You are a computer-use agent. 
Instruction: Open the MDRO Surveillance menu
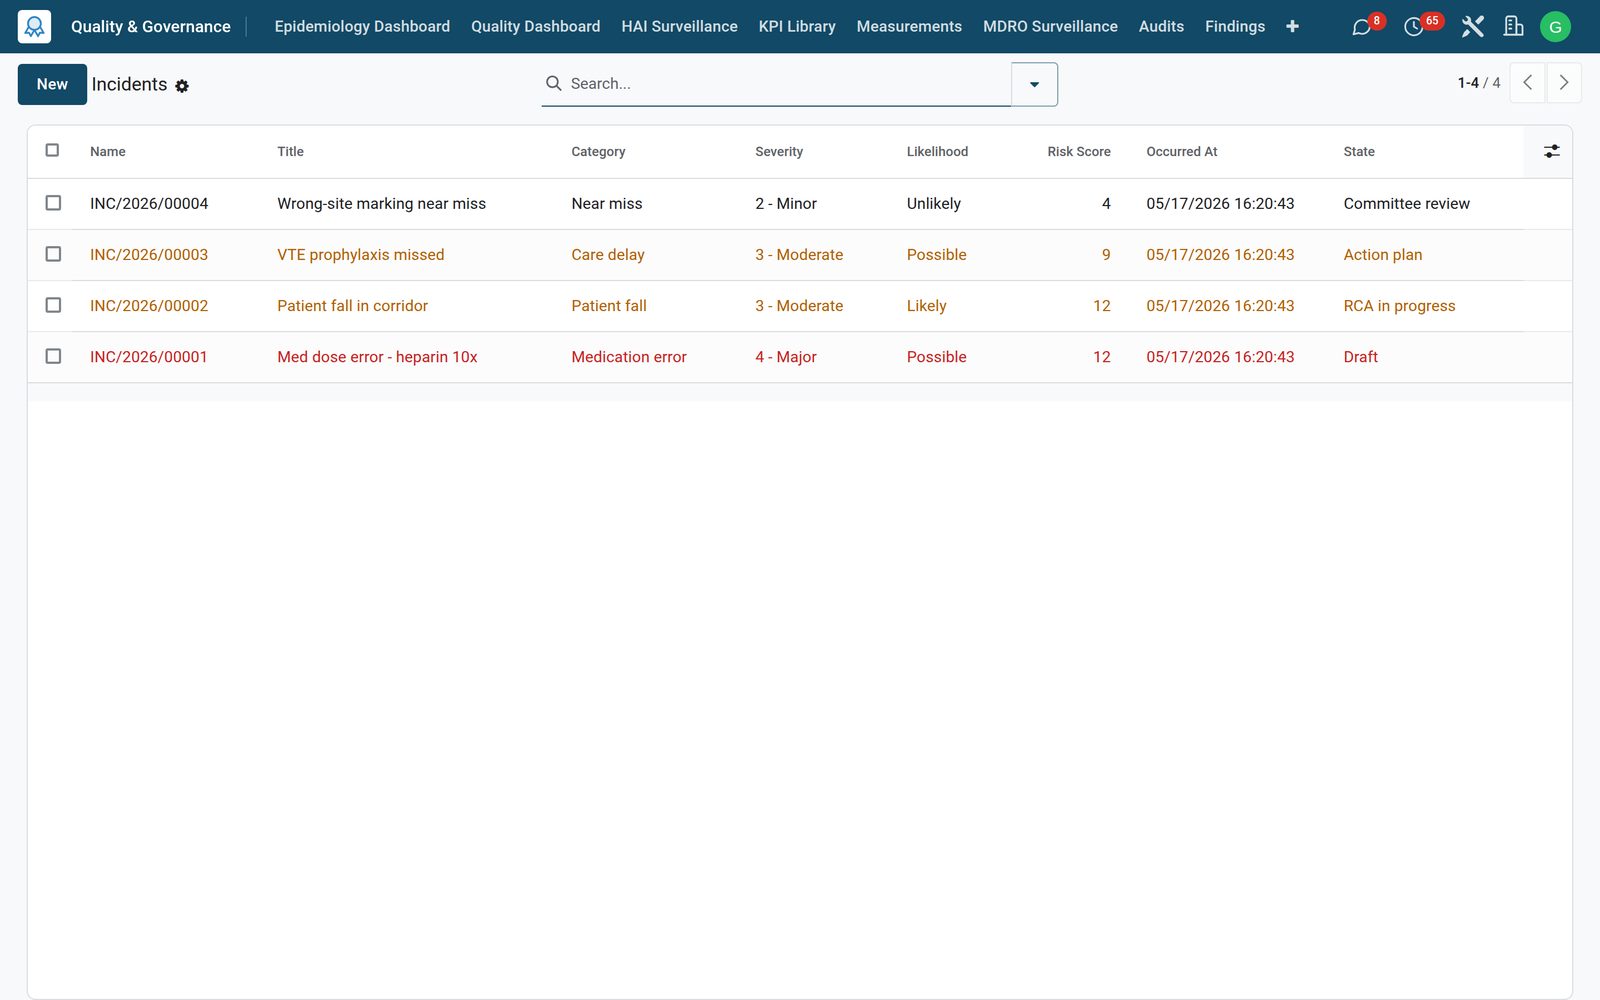coord(1050,27)
